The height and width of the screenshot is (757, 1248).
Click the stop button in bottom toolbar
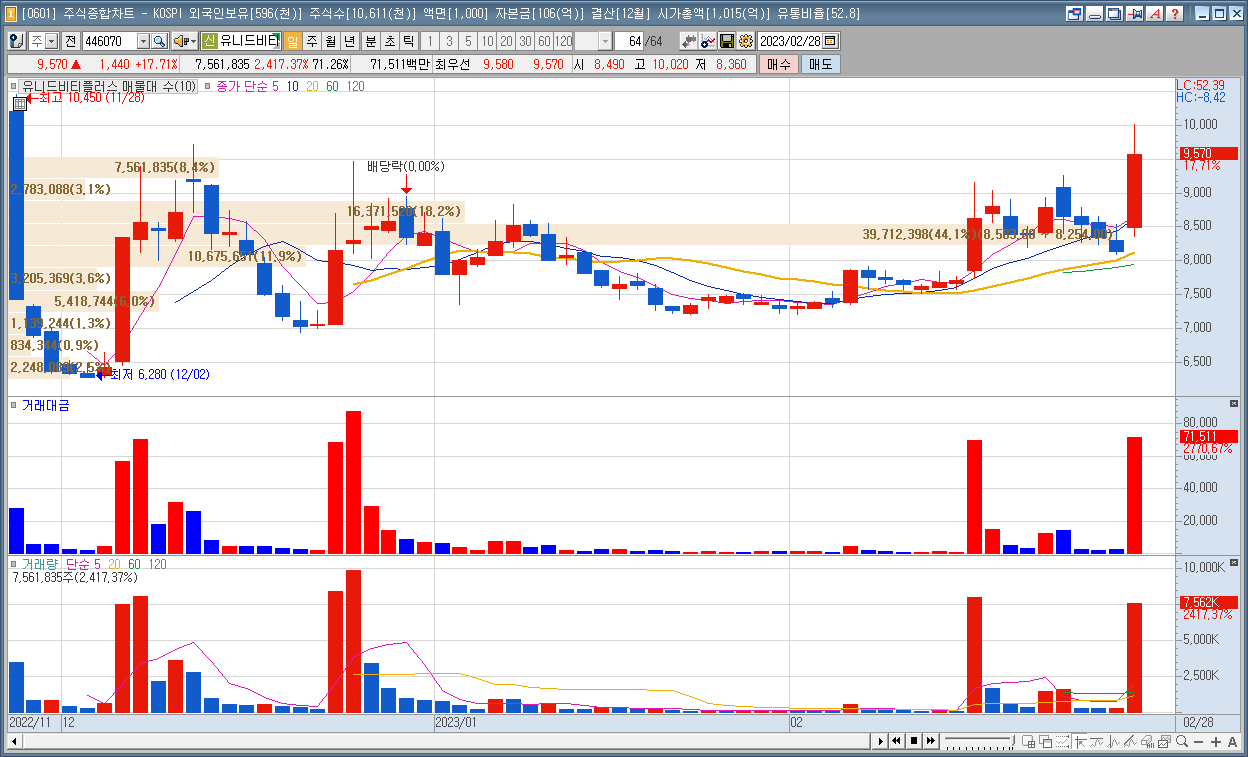pos(914,741)
